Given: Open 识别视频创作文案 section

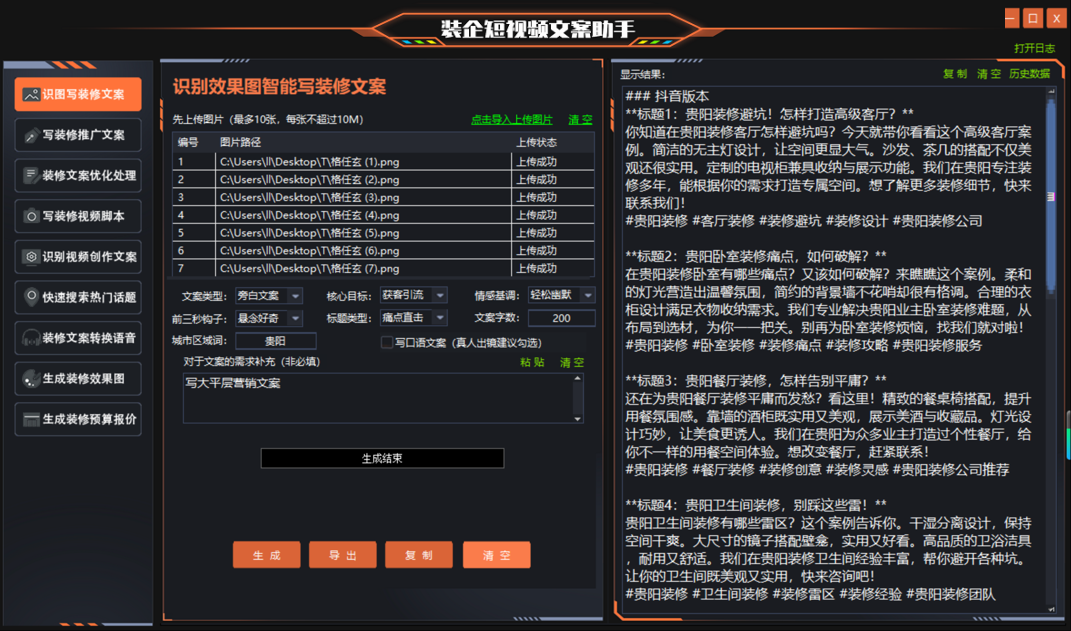Looking at the screenshot, I should (78, 257).
